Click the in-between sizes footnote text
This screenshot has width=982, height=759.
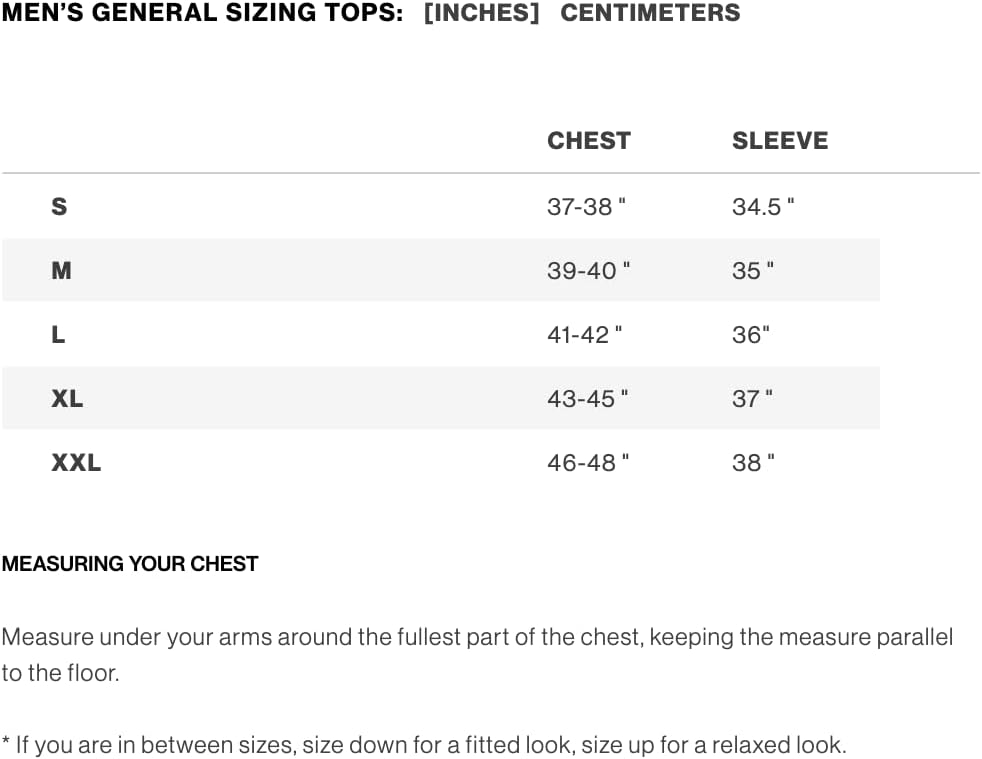tap(424, 745)
